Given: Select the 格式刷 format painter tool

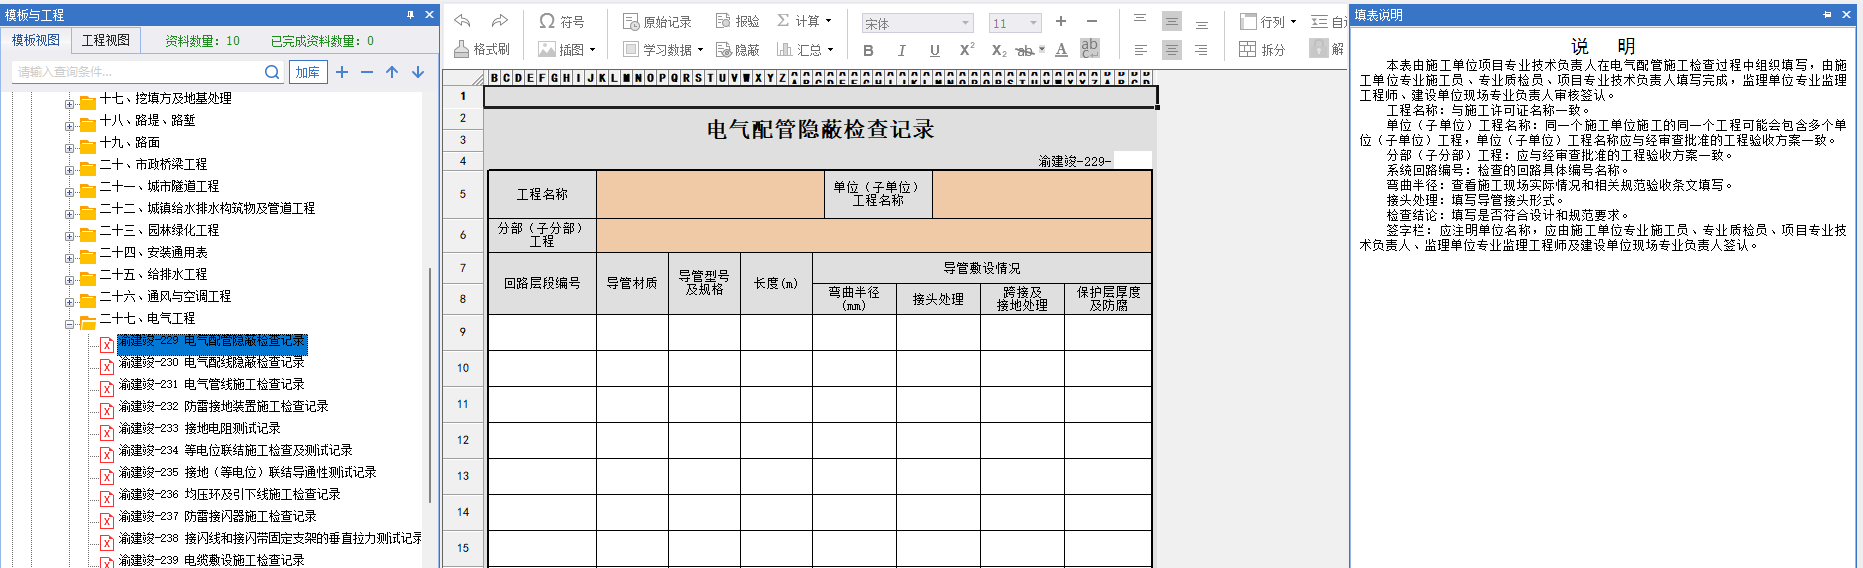Looking at the screenshot, I should tap(482, 49).
